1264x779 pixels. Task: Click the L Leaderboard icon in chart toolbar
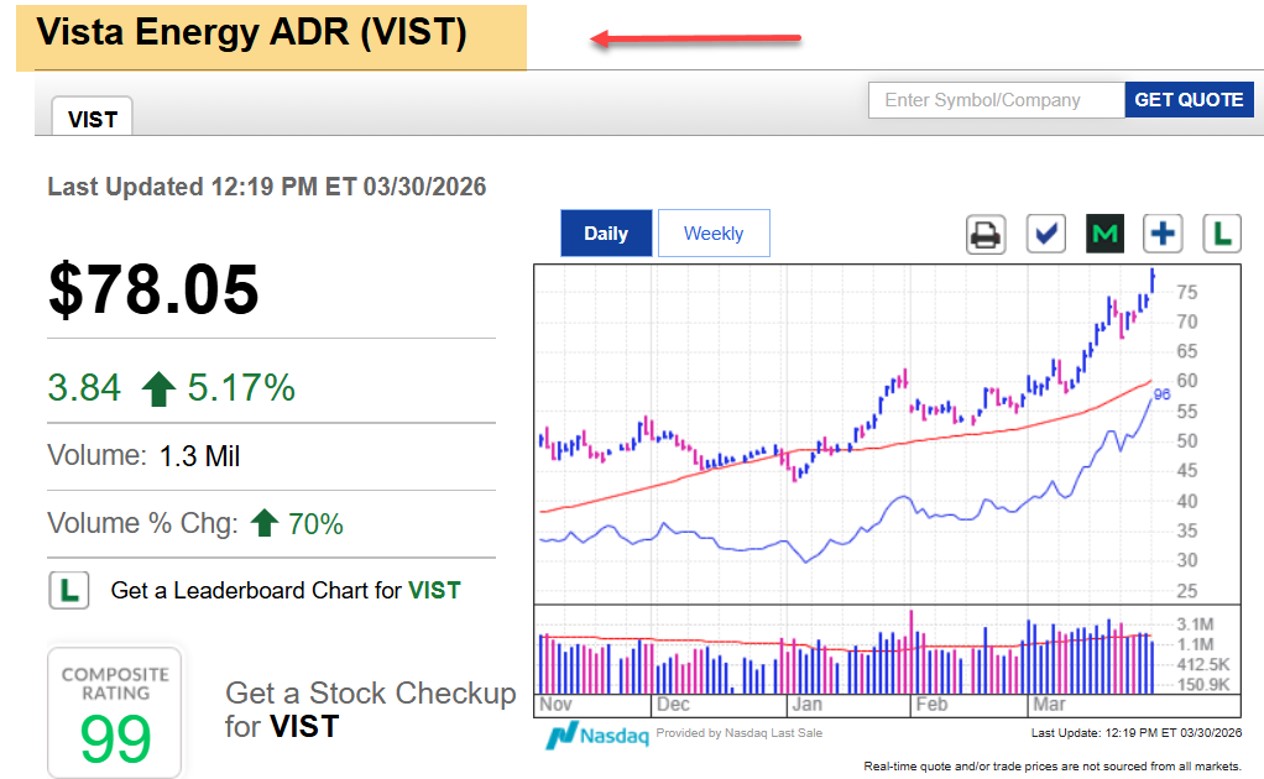pyautogui.click(x=1221, y=234)
